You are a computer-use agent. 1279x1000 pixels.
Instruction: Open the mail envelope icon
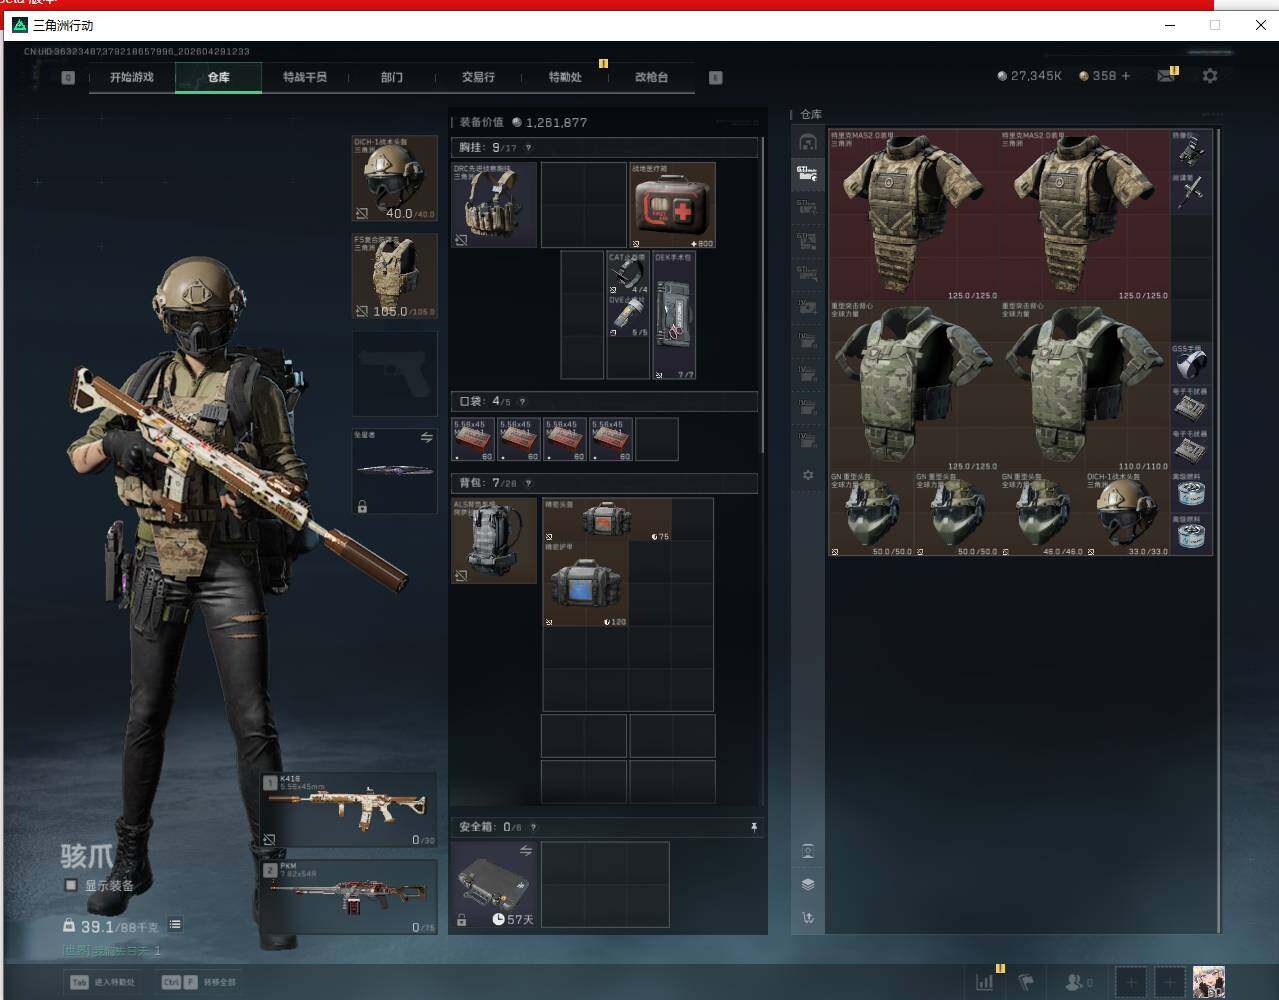[1166, 76]
